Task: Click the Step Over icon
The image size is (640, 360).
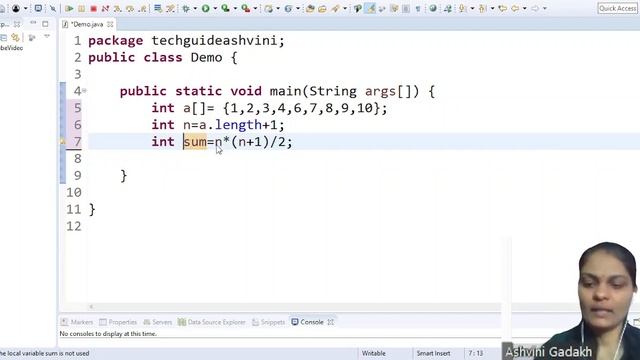Action: tap(130, 8)
